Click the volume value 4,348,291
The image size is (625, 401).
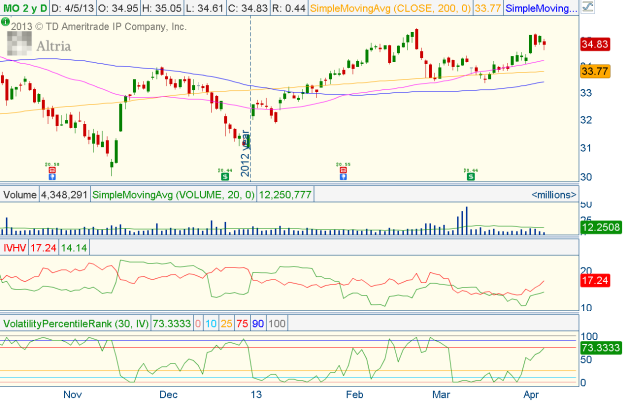pyautogui.click(x=64, y=195)
